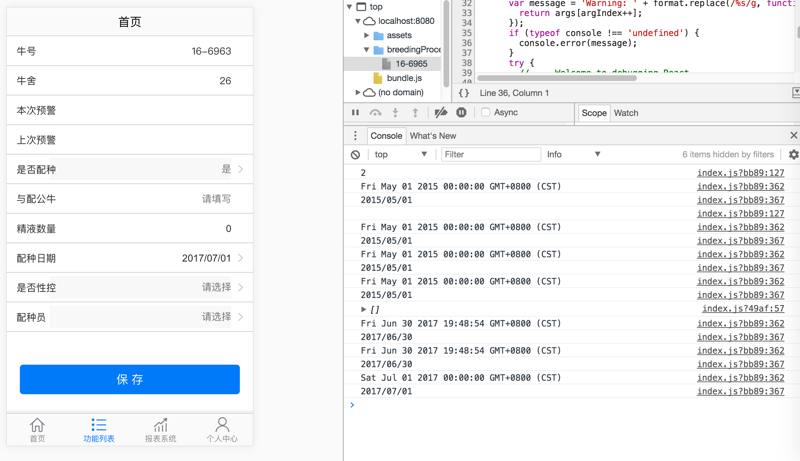Open the top context dropdown in console

click(x=401, y=154)
